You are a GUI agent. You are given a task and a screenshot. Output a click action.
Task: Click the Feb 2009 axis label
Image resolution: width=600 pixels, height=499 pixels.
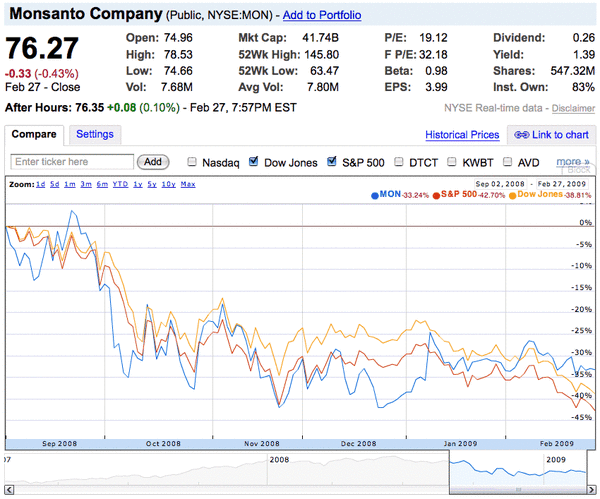pos(557,444)
